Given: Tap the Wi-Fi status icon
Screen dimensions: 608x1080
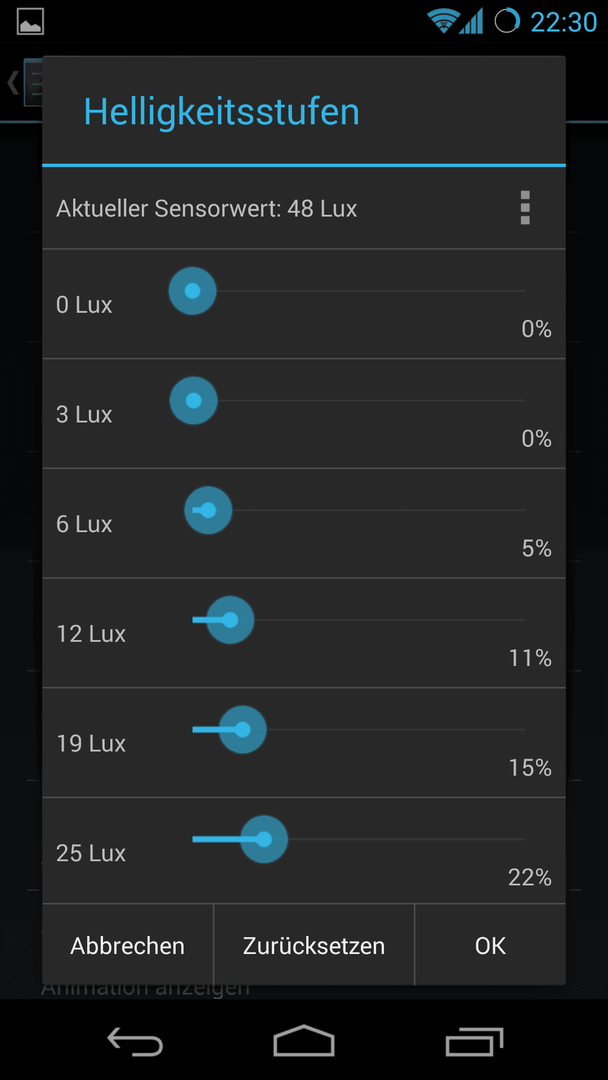Looking at the screenshot, I should coord(443,21).
